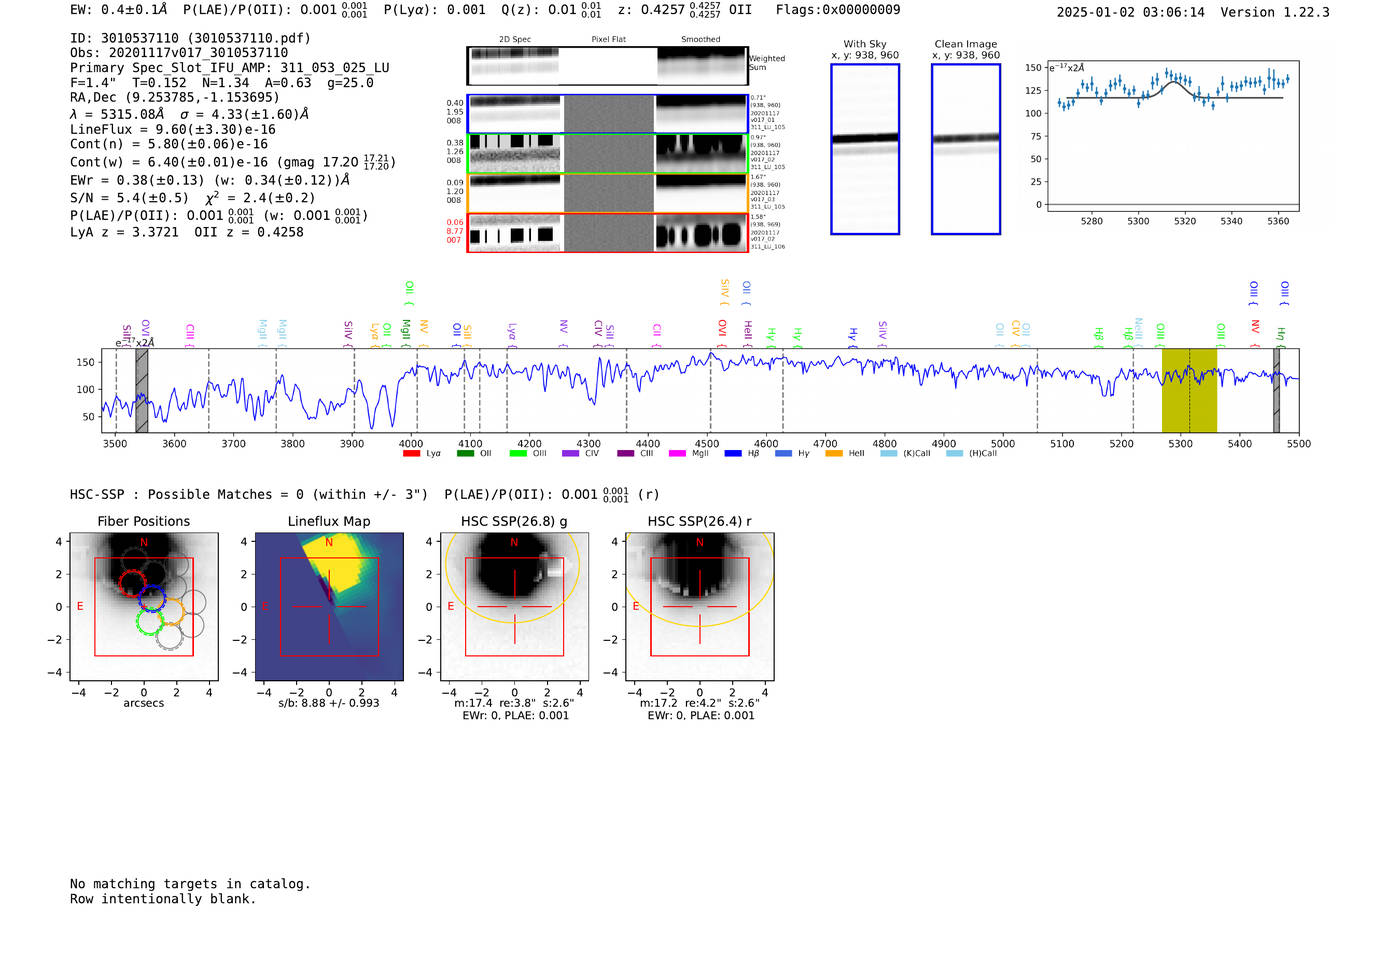Click the Obs: 20201117v017_3010537110 line

pyautogui.click(x=179, y=53)
